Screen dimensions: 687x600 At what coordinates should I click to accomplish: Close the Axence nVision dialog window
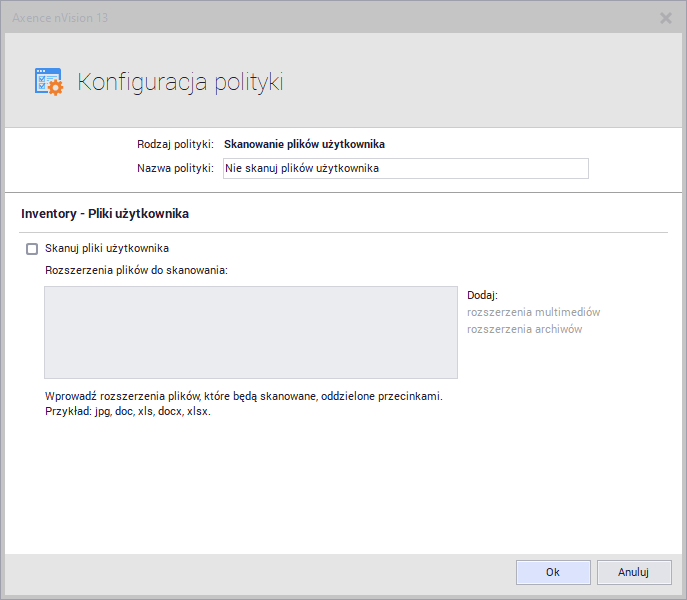666,17
